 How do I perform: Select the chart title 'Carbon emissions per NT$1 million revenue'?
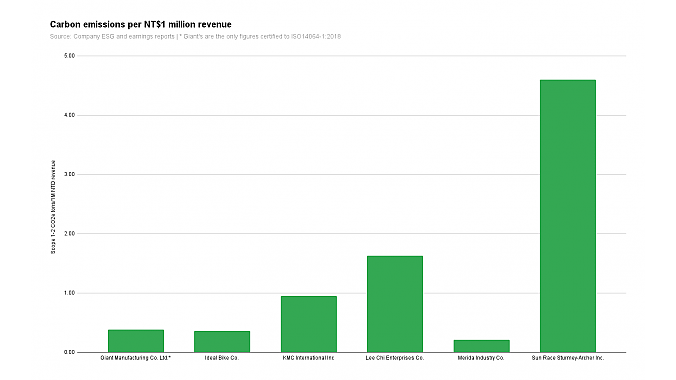click(141, 25)
